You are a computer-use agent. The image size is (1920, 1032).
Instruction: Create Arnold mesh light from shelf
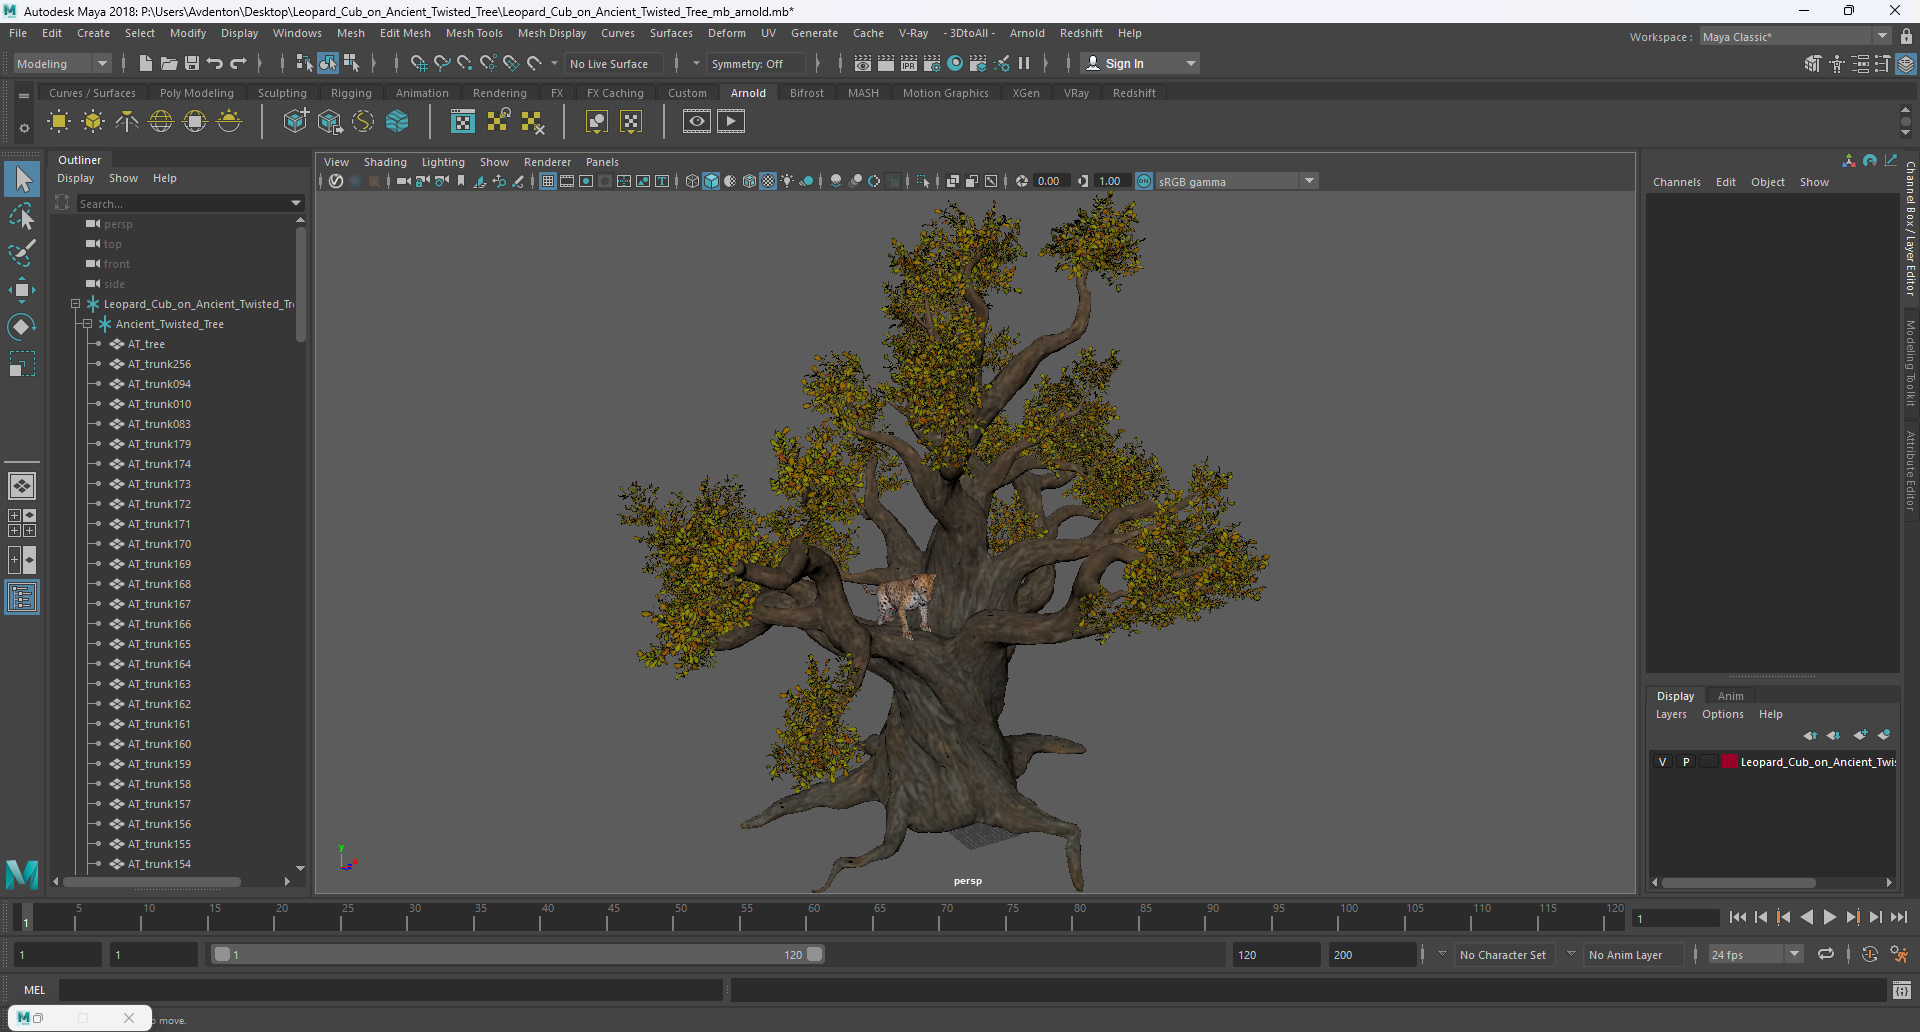coord(93,122)
